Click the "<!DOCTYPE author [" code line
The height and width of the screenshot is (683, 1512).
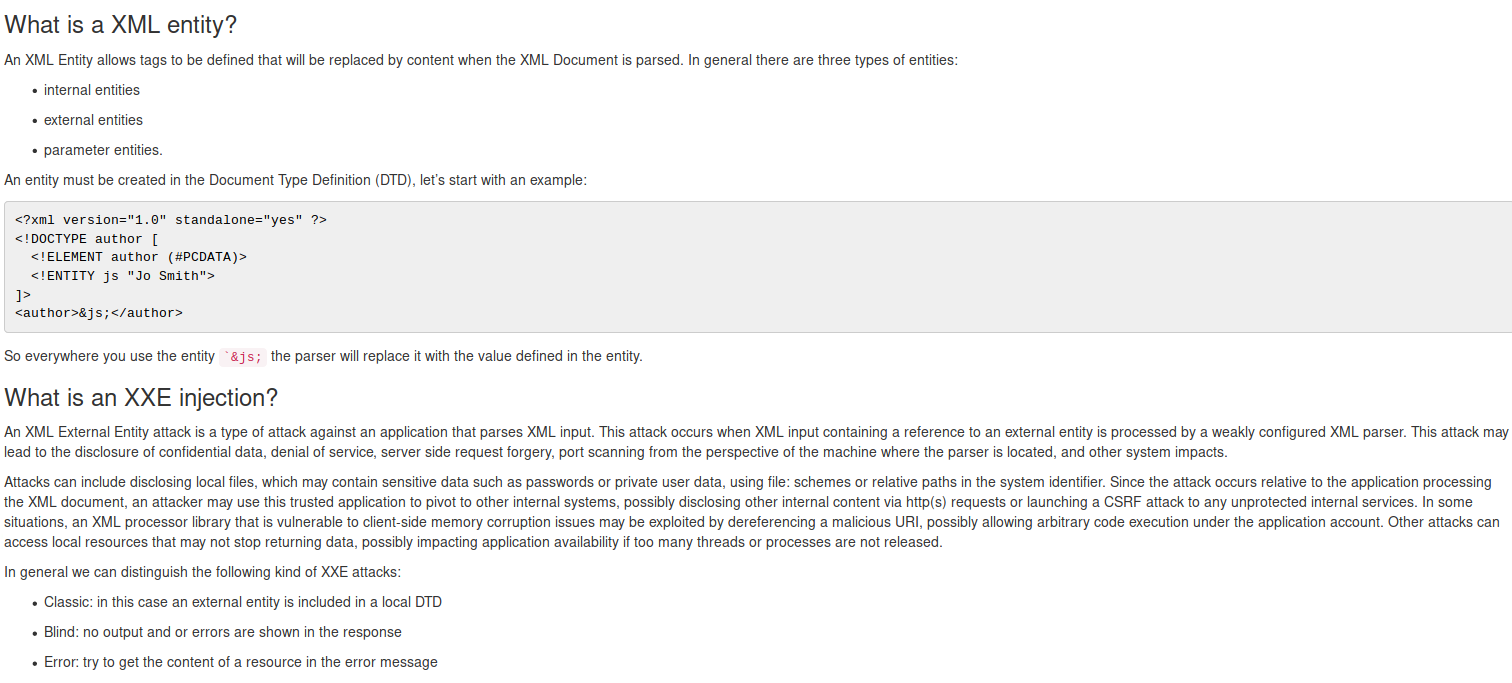[x=87, y=239]
